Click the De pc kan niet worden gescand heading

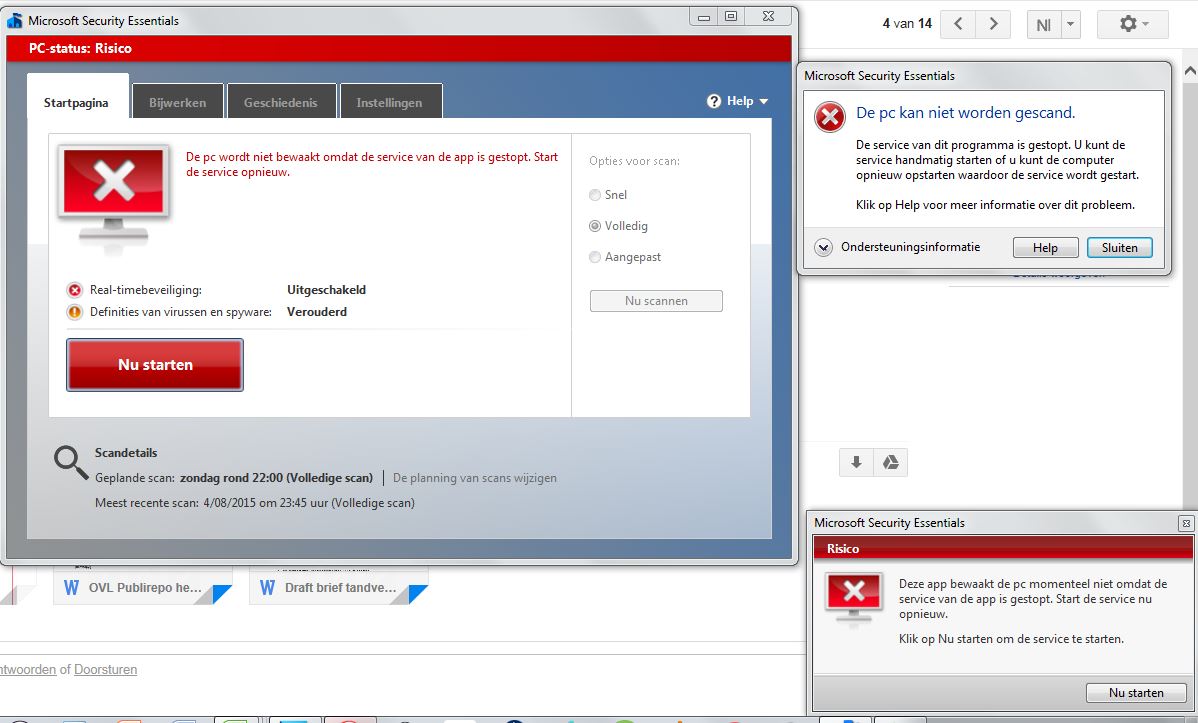point(966,113)
